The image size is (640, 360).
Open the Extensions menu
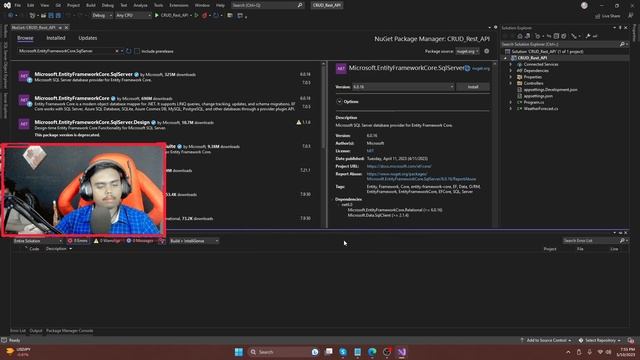click(179, 5)
